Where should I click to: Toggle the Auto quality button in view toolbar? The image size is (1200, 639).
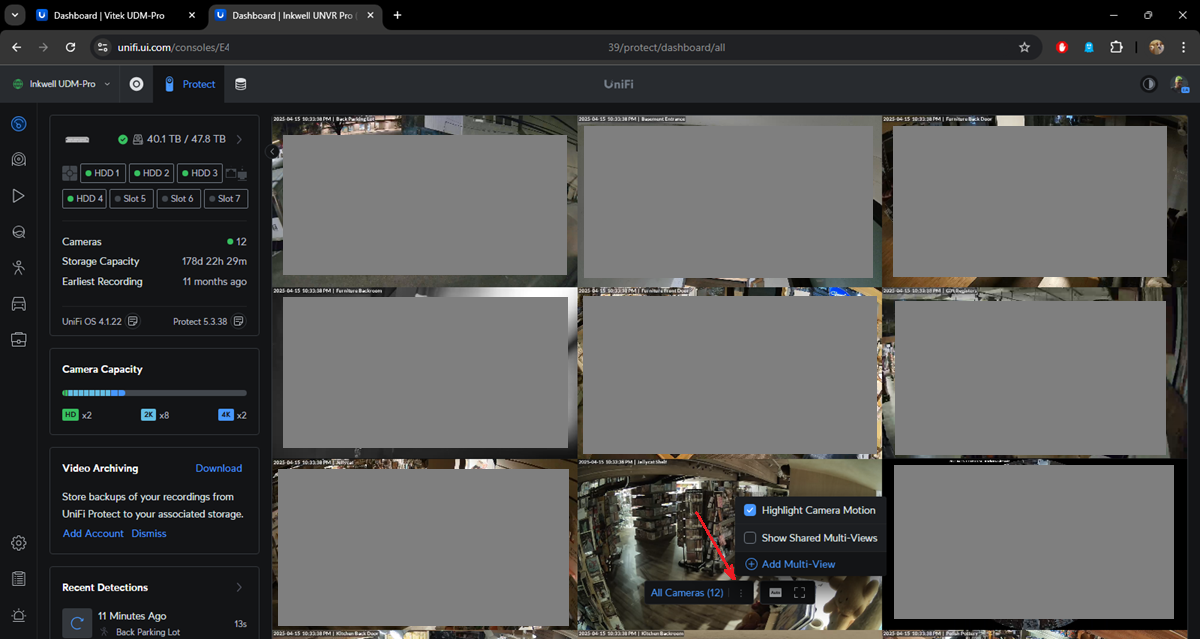point(775,593)
